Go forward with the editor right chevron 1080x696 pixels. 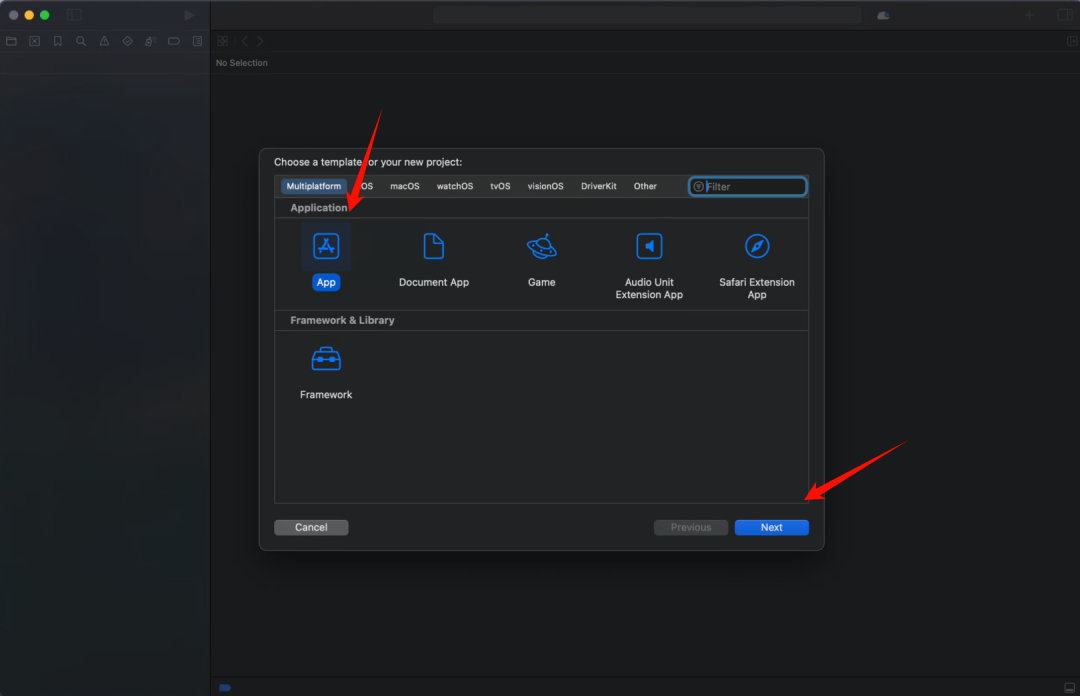pos(260,41)
